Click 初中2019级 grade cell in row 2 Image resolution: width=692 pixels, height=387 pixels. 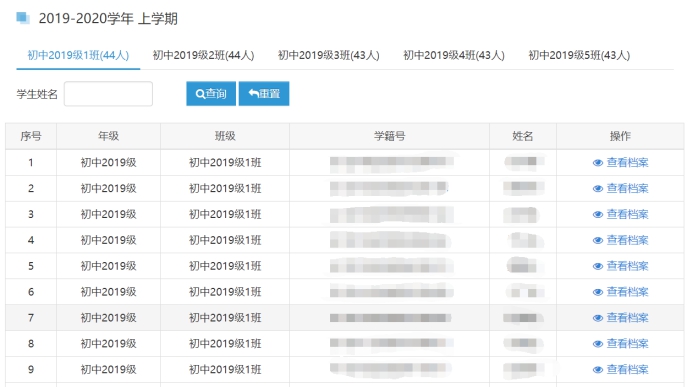109,188
